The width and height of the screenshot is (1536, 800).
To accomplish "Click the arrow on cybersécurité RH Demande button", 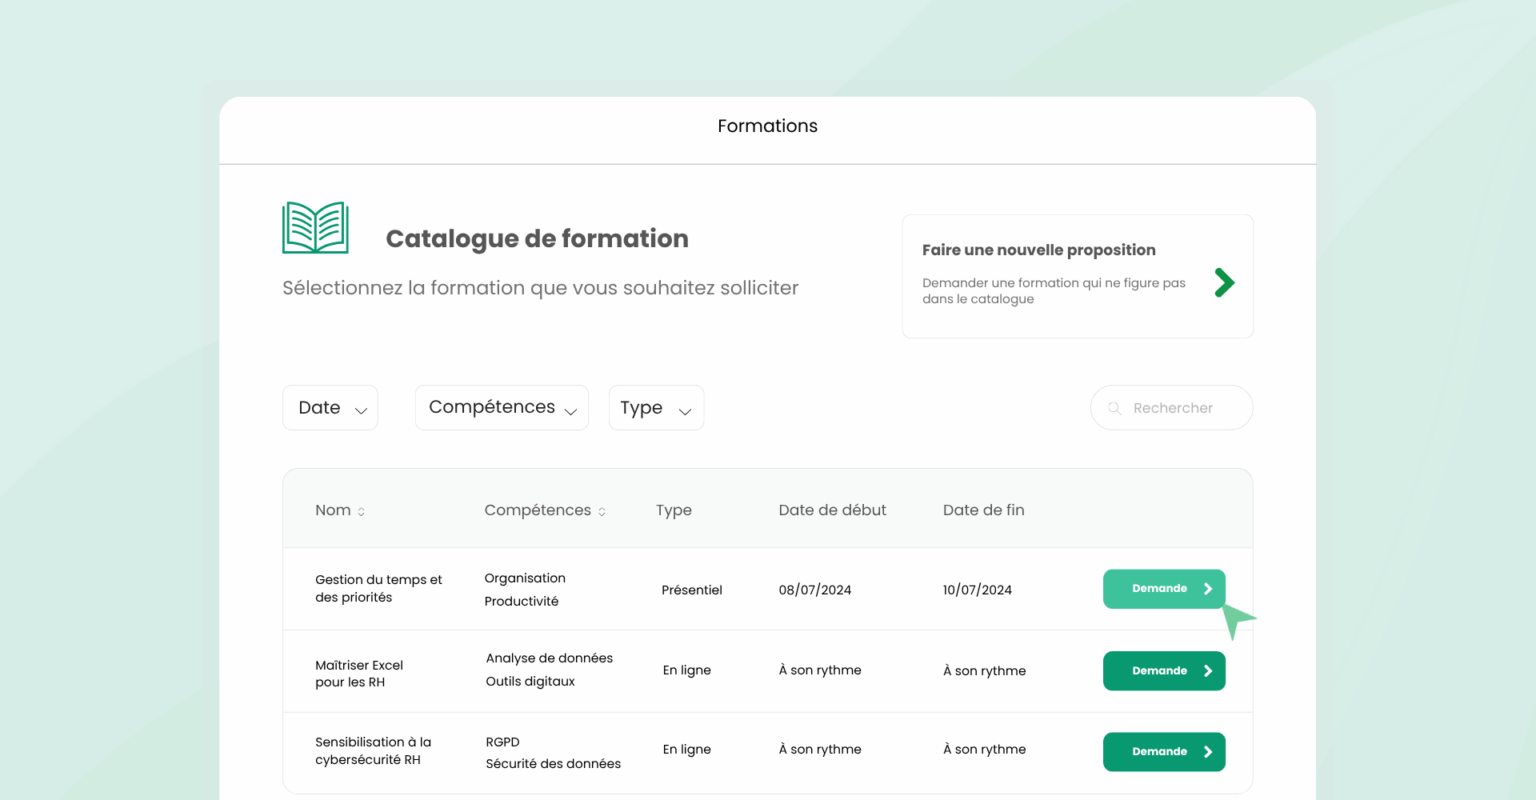I will tap(1208, 752).
